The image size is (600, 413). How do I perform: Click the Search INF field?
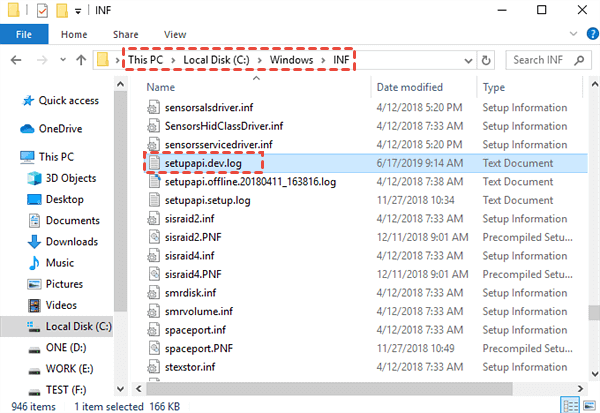(x=548, y=60)
